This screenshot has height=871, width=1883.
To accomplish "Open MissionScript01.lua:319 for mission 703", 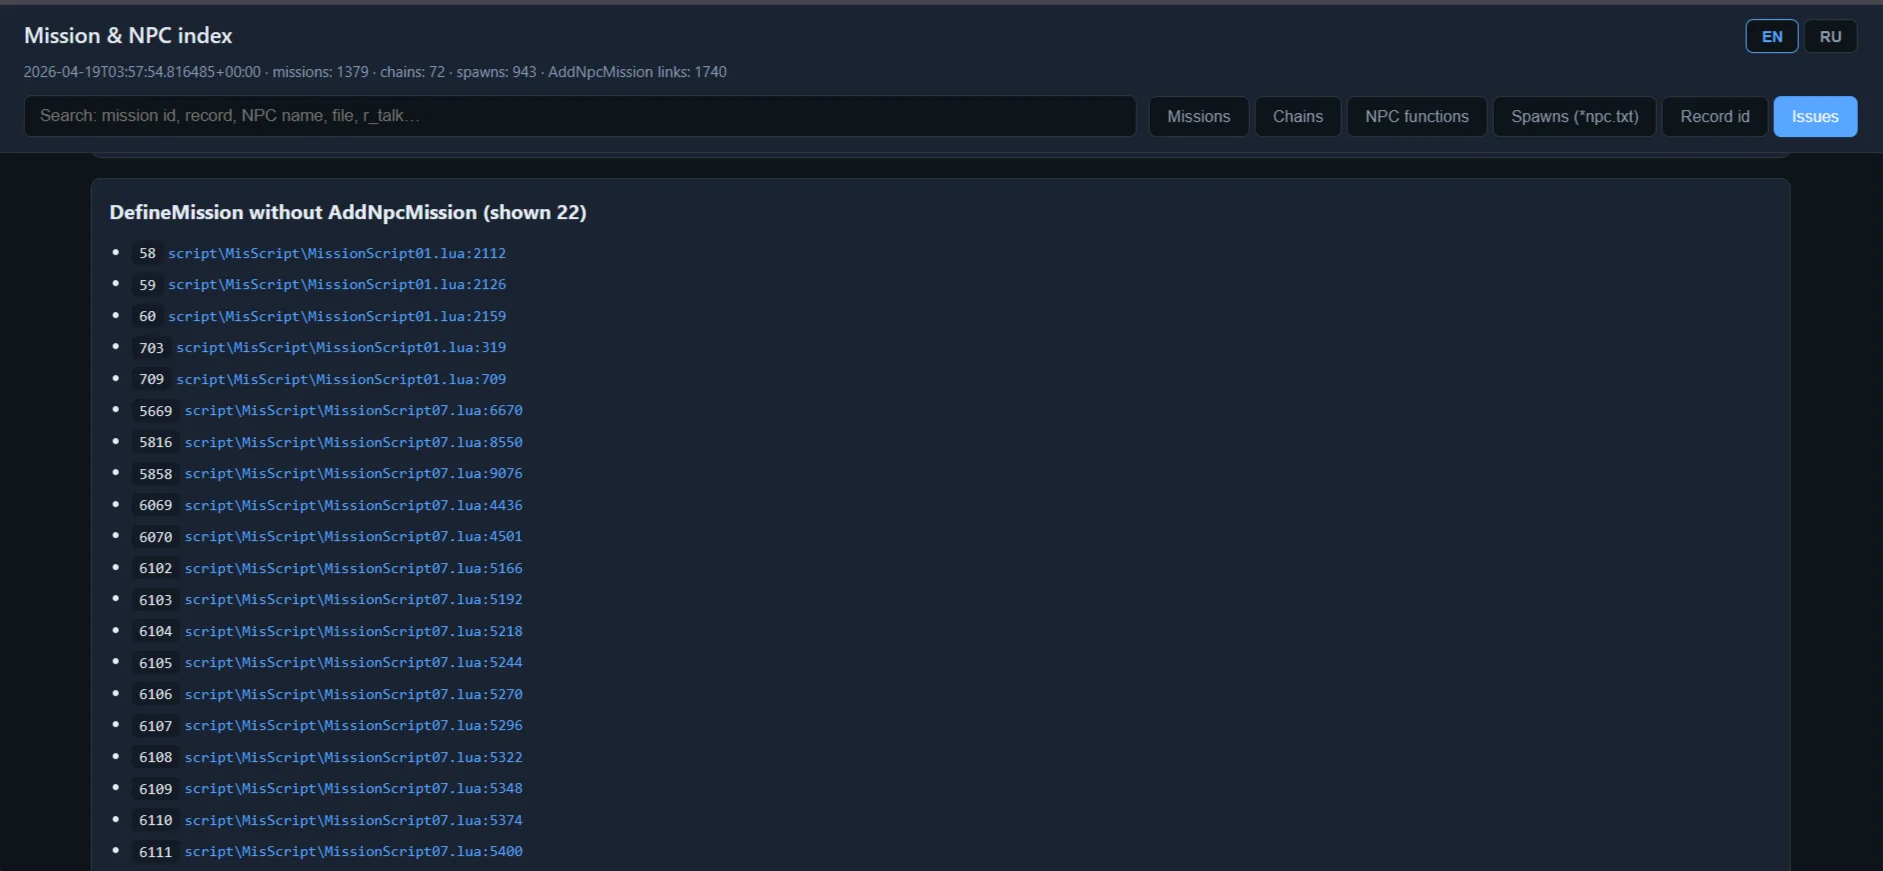I will (x=341, y=348).
